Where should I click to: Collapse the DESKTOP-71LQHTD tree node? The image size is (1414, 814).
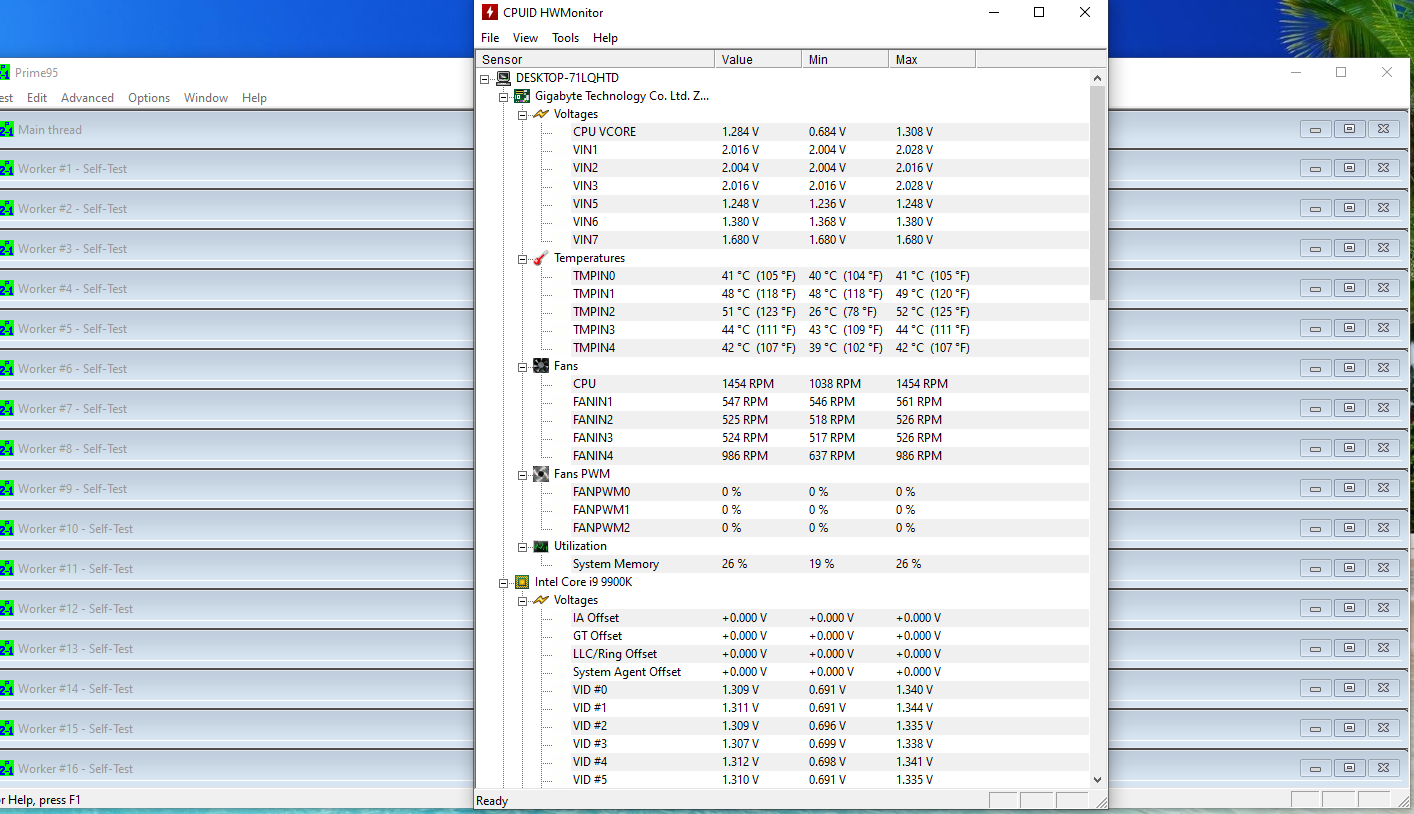tap(485, 78)
